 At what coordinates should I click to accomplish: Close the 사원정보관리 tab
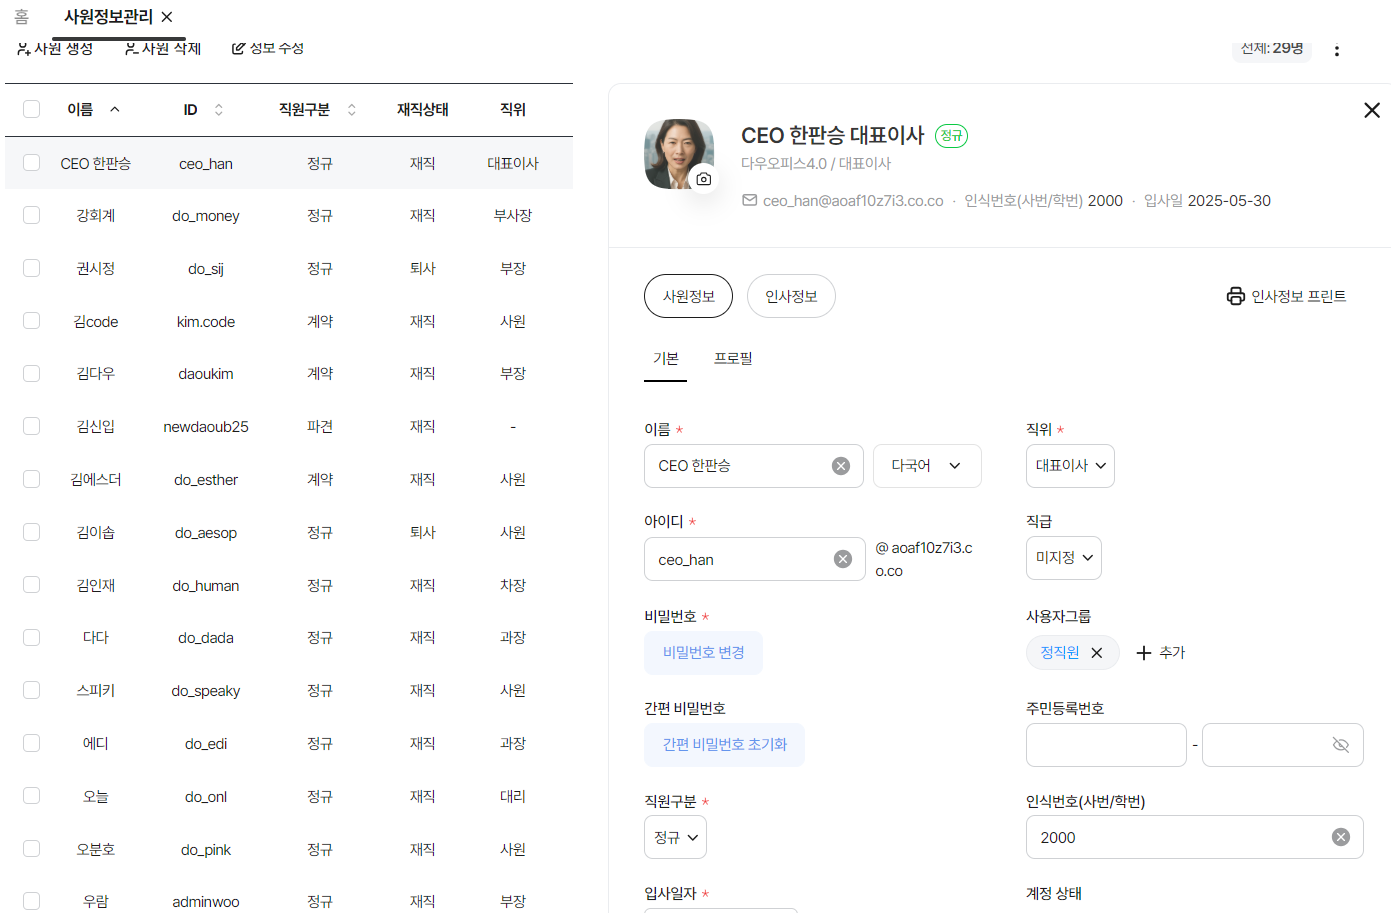pyautogui.click(x=167, y=17)
